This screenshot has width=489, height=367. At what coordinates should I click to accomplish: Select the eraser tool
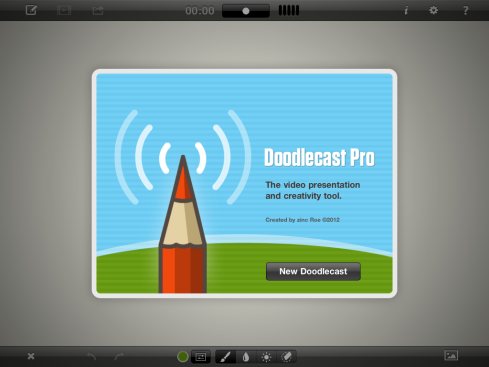pyautogui.click(x=287, y=357)
